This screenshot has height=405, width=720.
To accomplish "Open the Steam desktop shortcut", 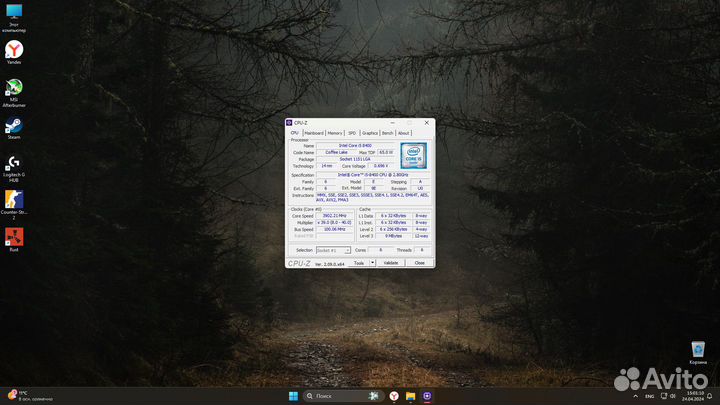I will coord(14,126).
